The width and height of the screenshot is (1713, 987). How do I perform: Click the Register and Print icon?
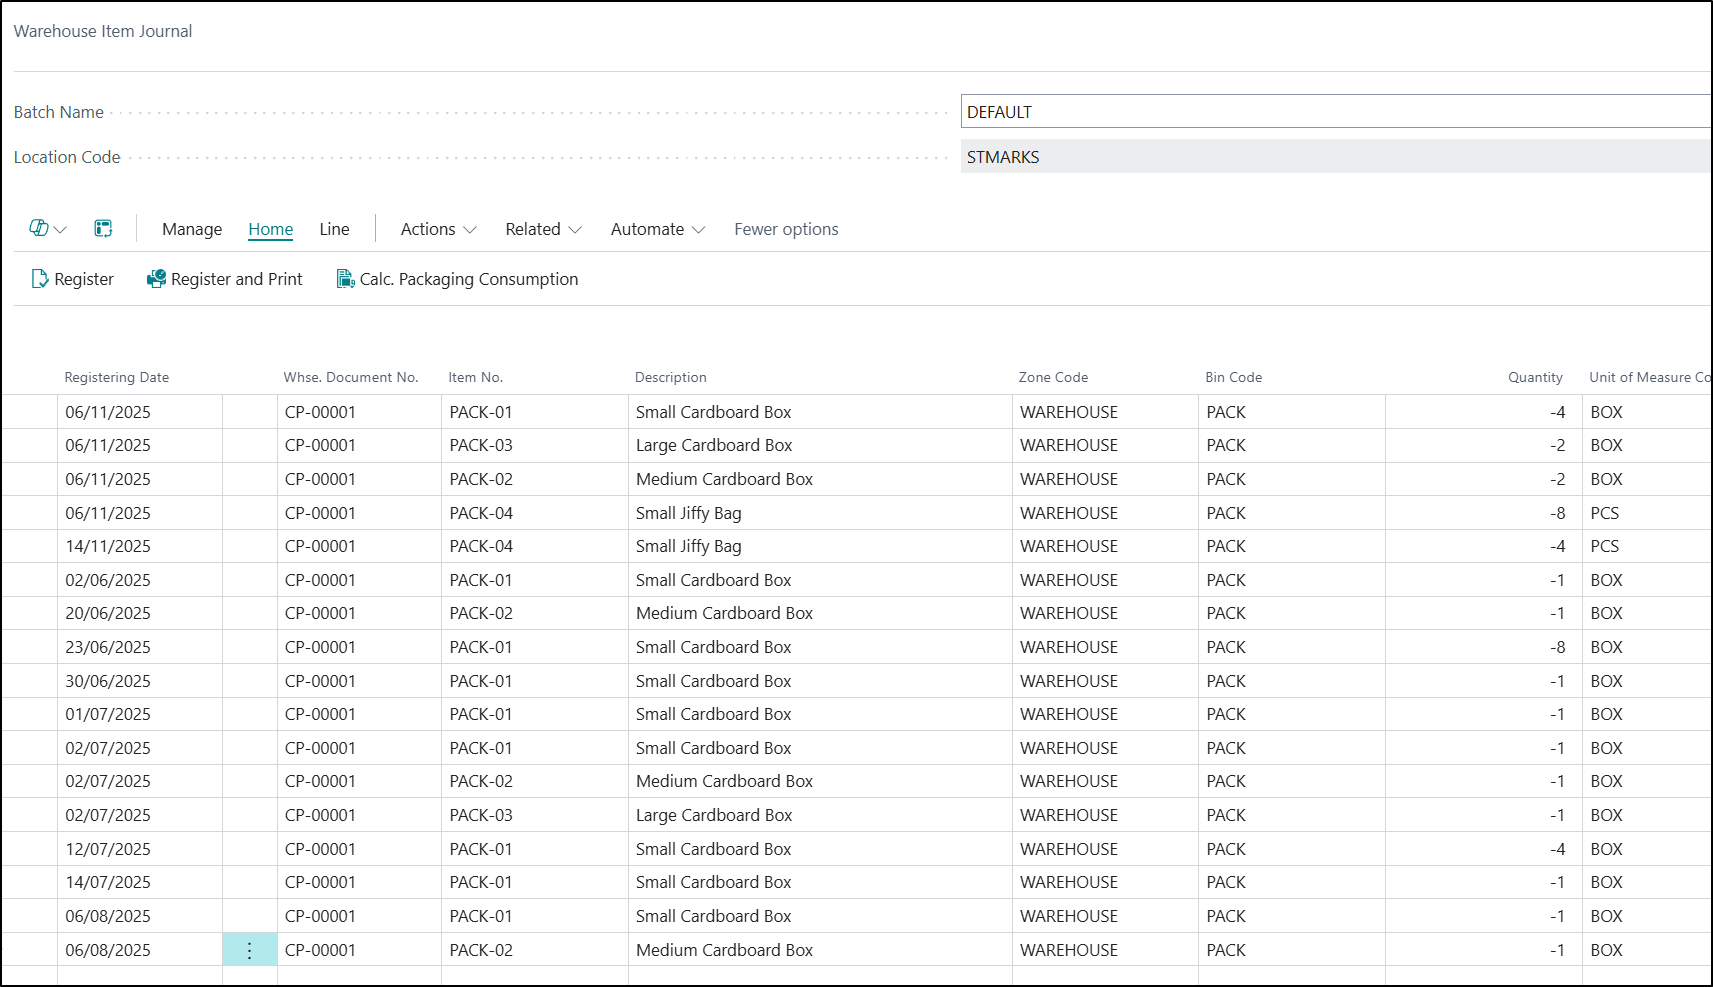156,279
